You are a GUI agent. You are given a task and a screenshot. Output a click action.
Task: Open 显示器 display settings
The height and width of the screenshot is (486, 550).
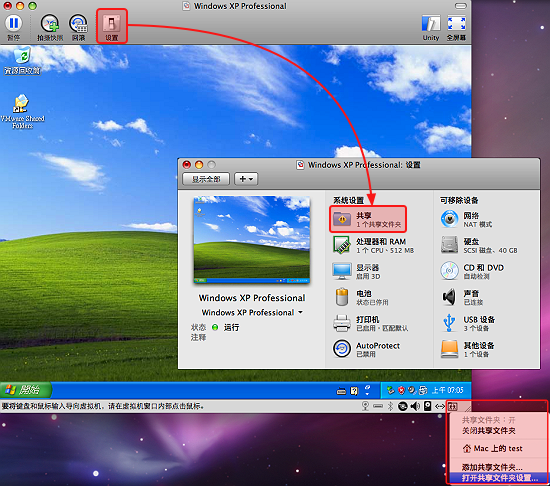point(357,271)
